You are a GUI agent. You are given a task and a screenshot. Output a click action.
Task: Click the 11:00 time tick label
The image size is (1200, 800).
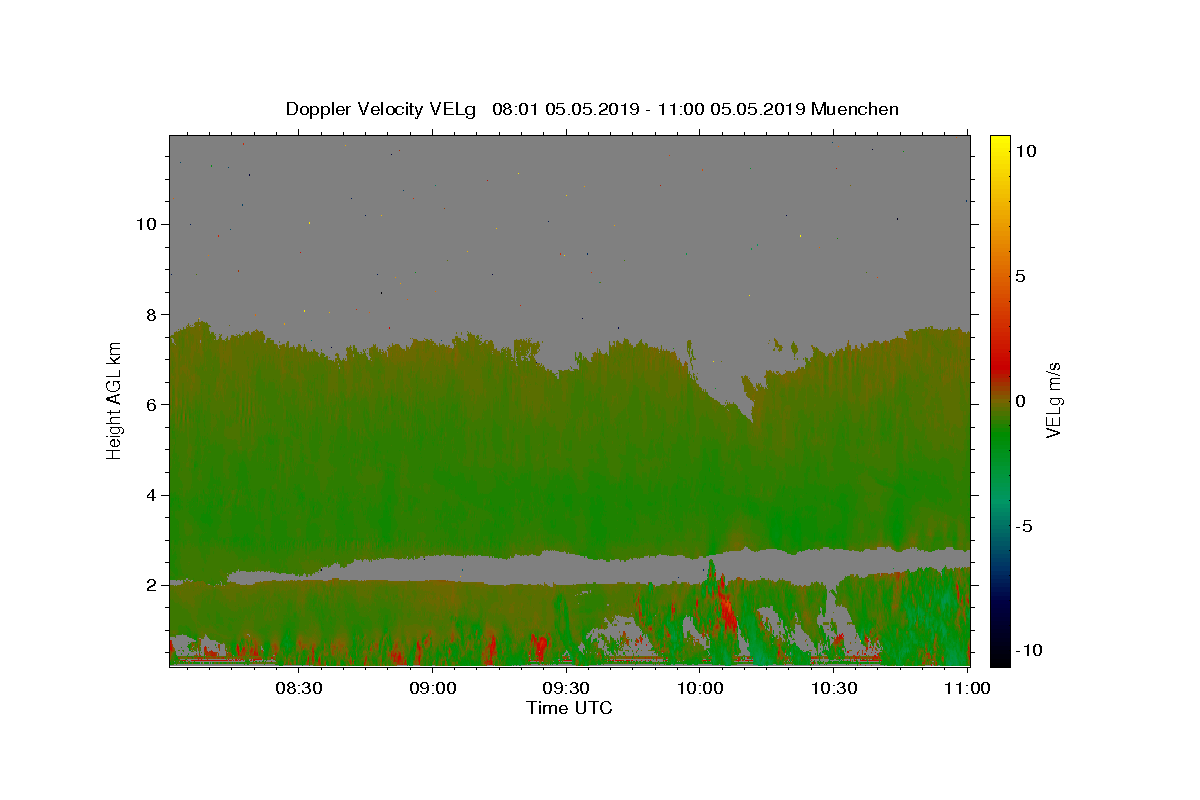coord(966,688)
